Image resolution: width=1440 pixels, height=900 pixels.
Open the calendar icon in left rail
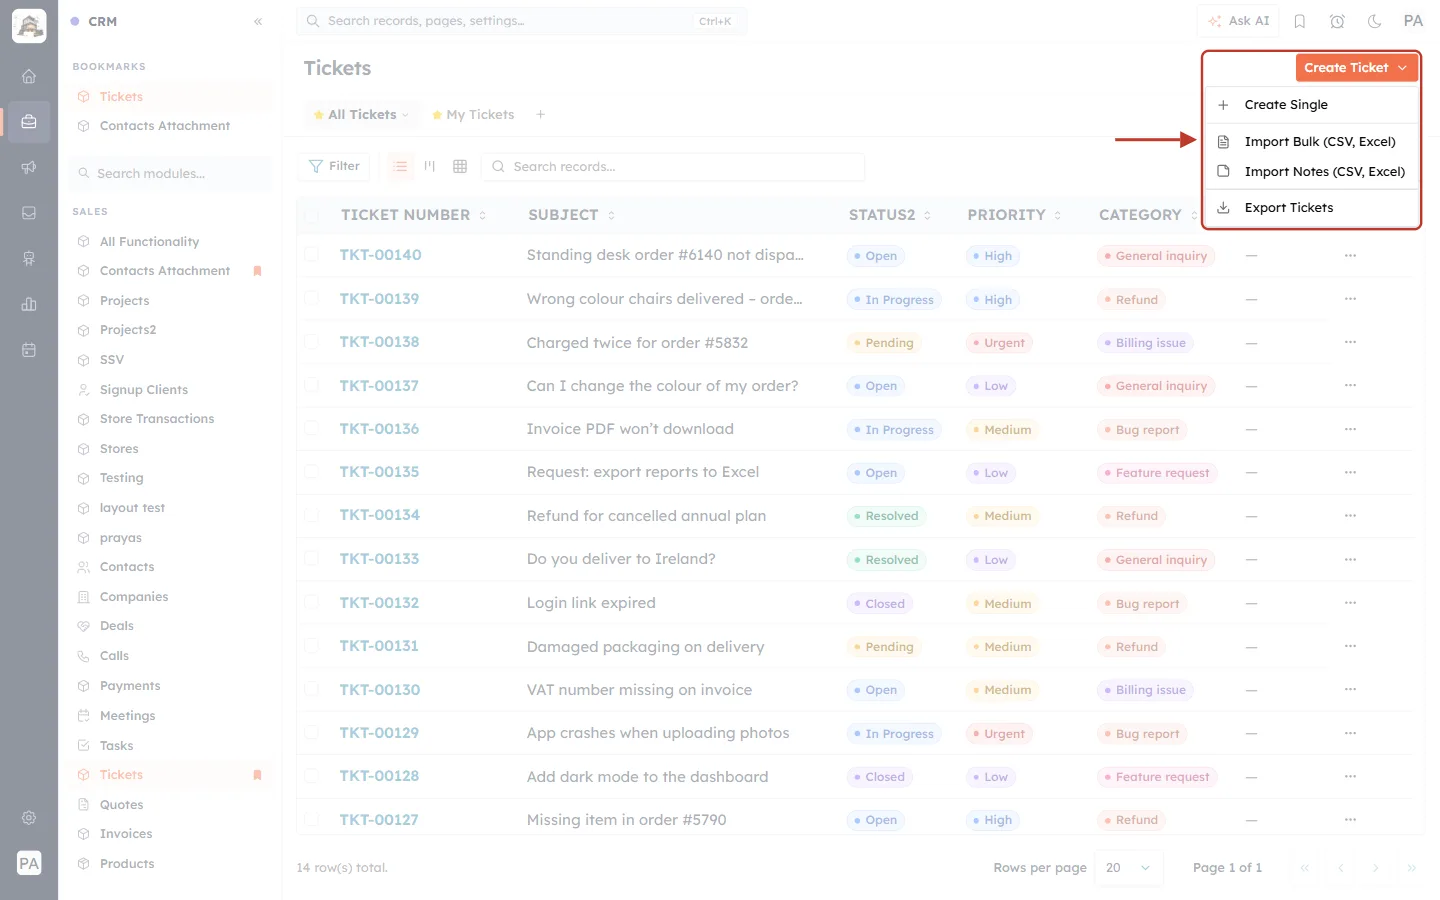point(29,350)
